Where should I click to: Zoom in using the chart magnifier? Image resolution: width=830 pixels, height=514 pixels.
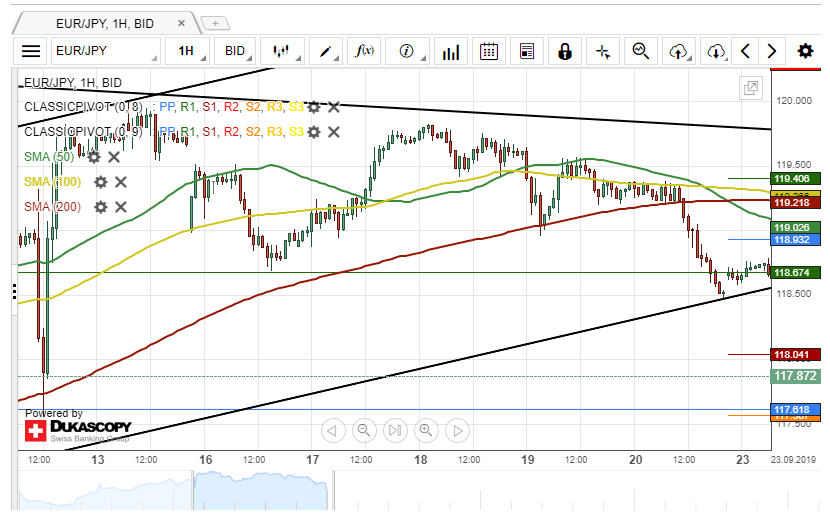pyautogui.click(x=426, y=431)
